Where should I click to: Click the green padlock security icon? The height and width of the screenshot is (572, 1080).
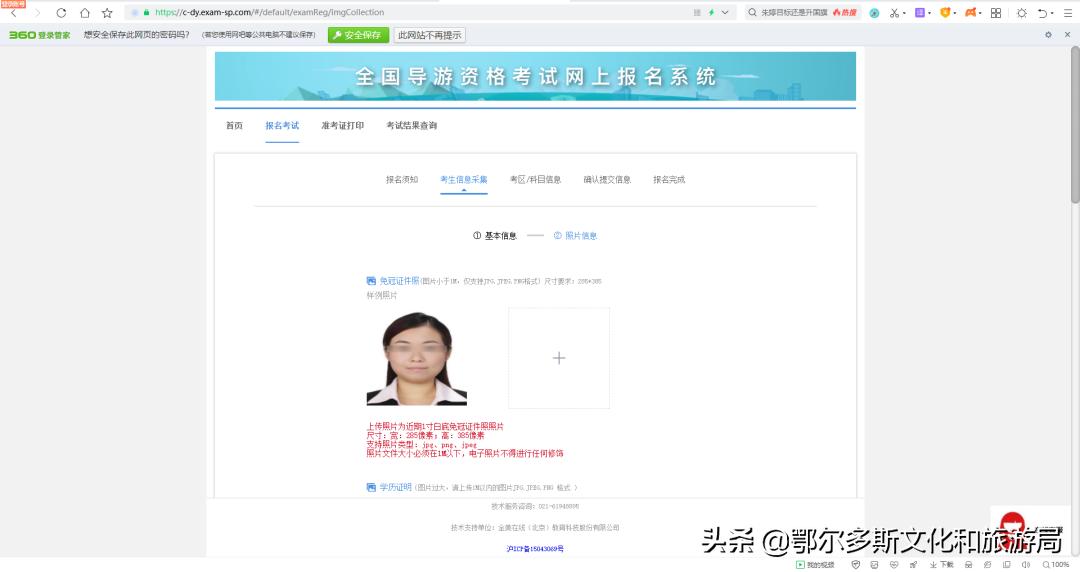point(146,12)
